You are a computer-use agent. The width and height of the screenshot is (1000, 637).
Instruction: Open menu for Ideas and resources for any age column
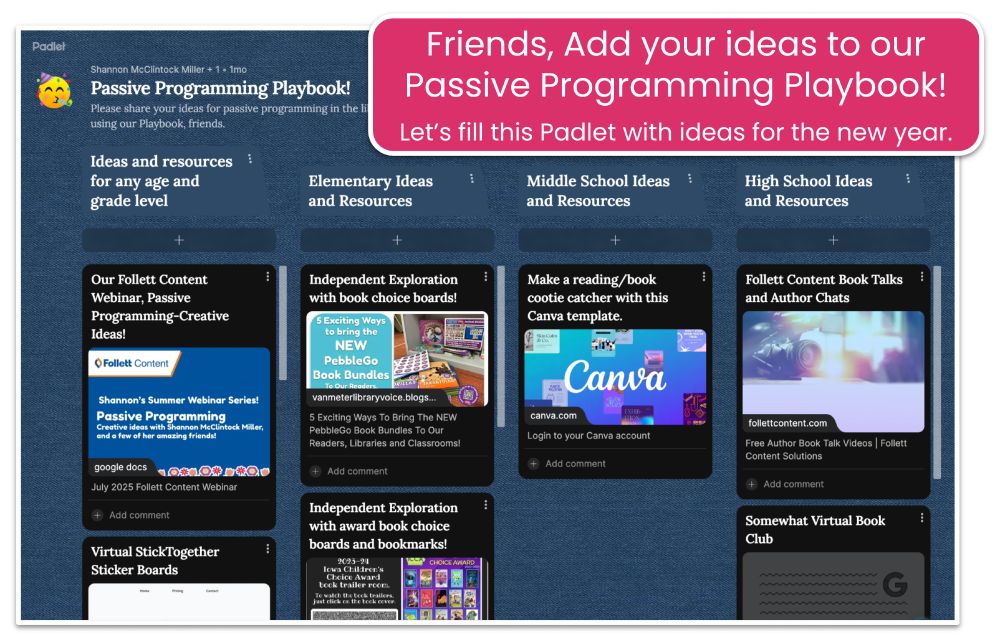coord(250,159)
